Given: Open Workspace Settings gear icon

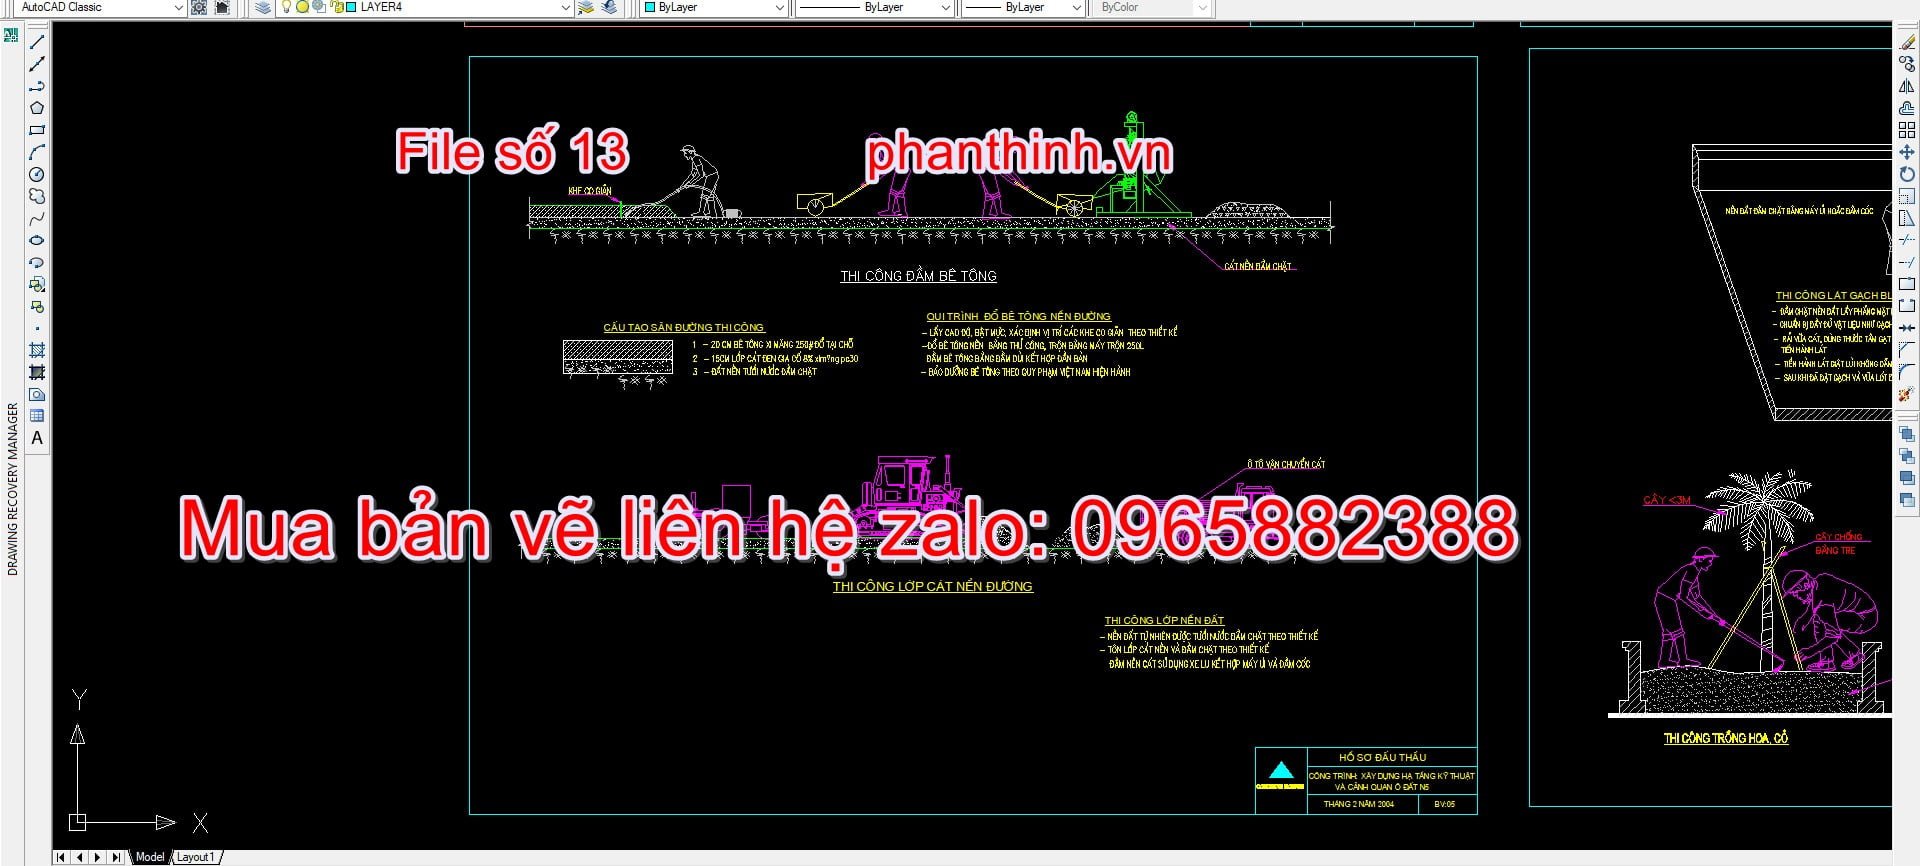Looking at the screenshot, I should click(x=199, y=7).
